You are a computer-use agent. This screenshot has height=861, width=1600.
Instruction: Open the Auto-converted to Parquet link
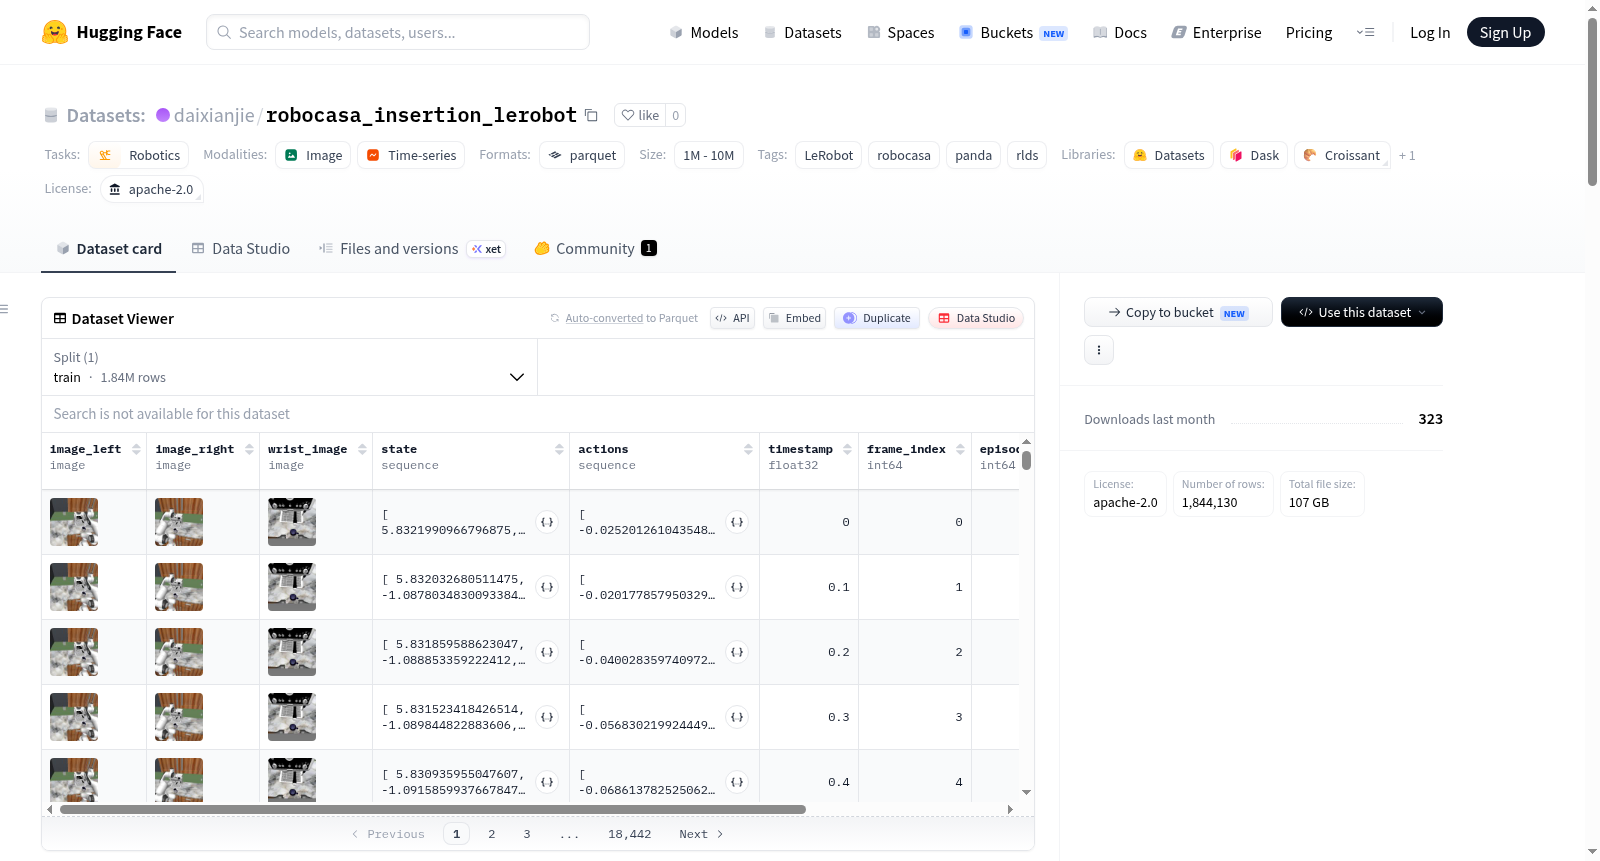[604, 318]
